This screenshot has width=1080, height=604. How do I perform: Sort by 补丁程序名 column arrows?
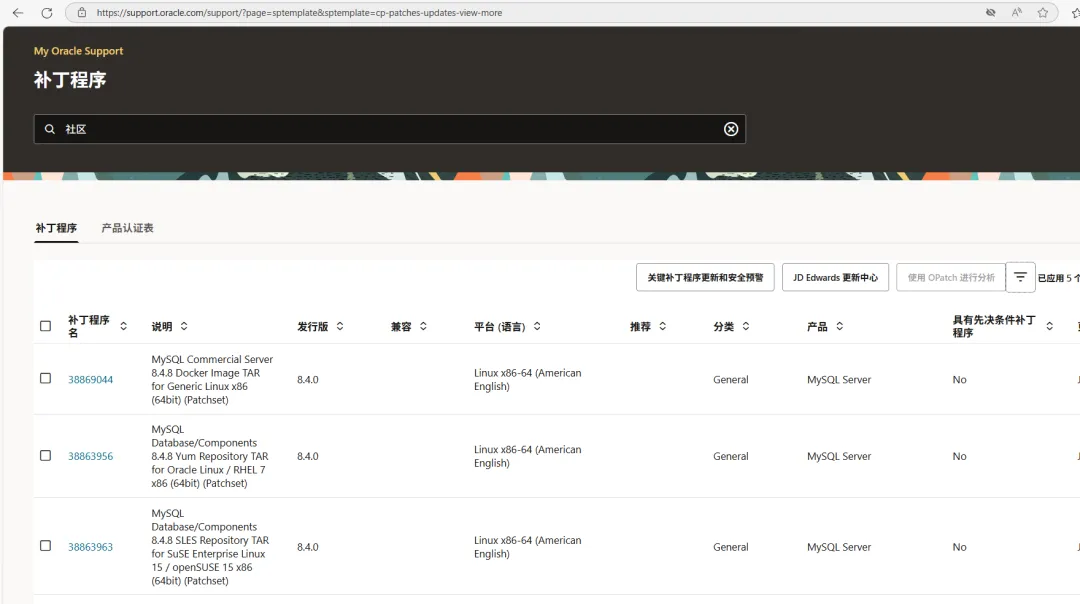[123, 326]
